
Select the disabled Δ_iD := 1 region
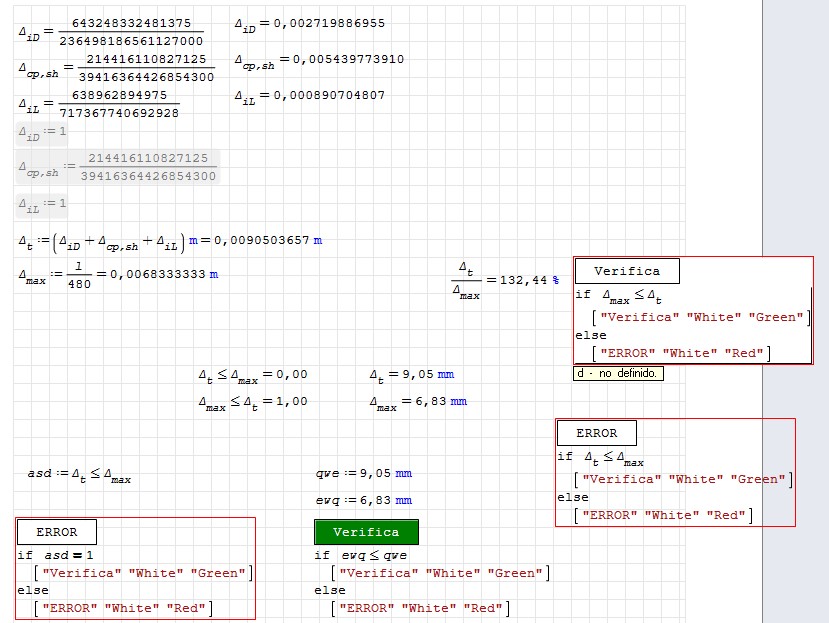[42, 132]
